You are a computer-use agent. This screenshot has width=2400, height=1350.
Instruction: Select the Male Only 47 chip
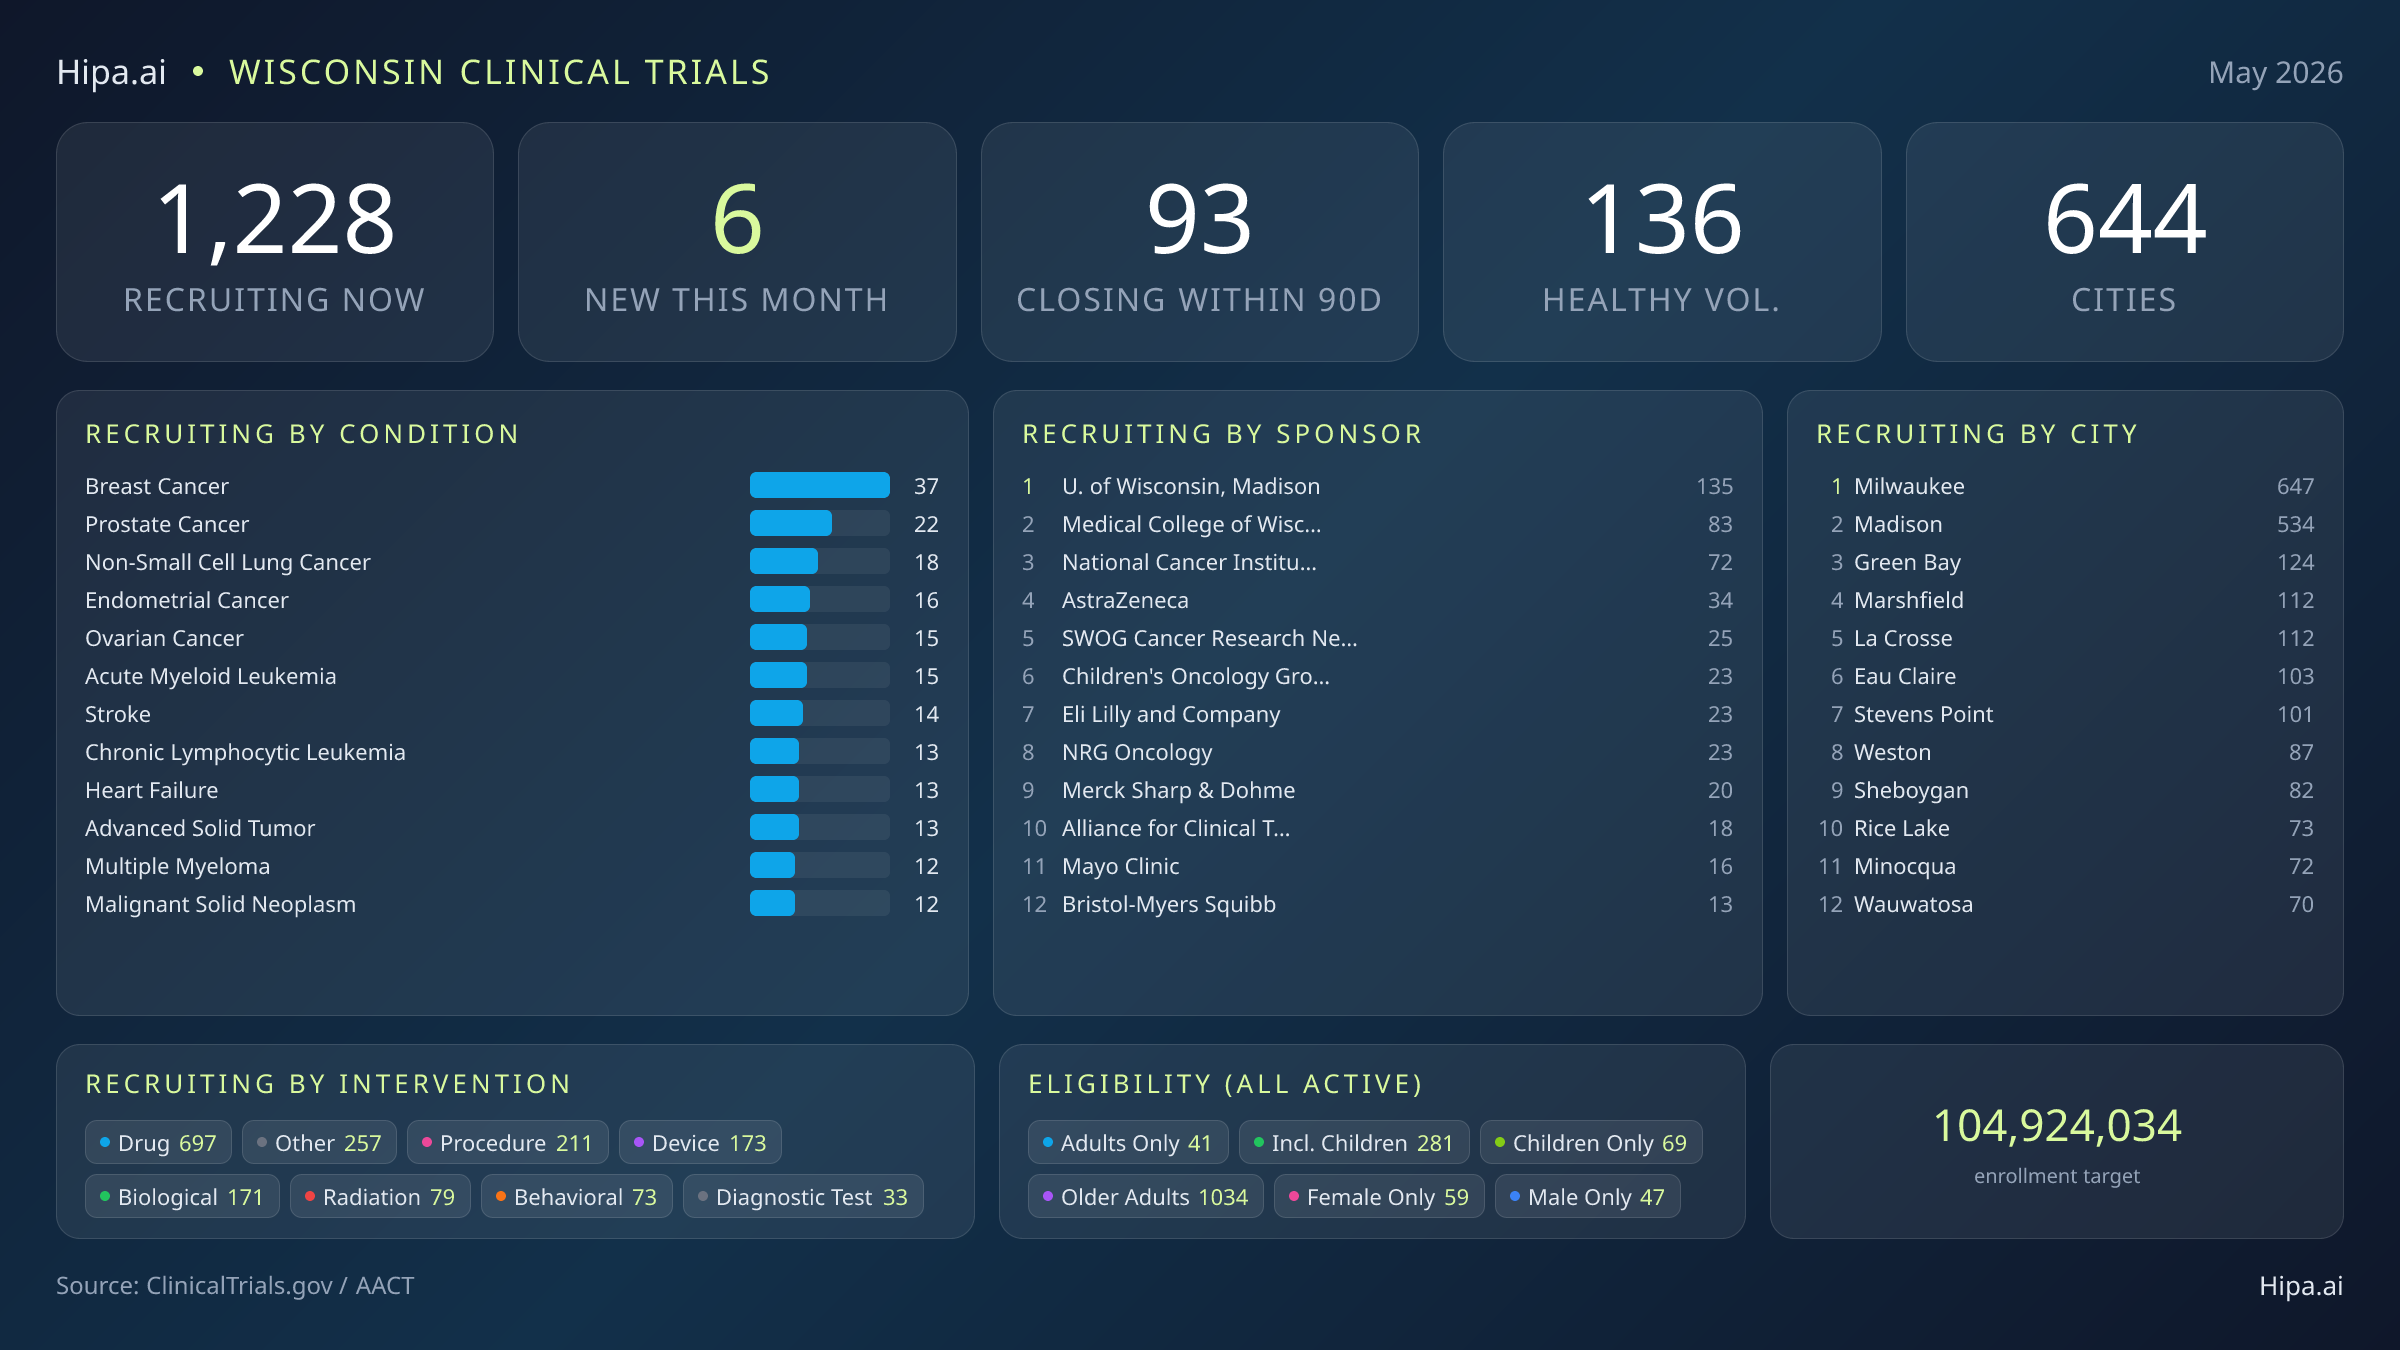click(1588, 1196)
